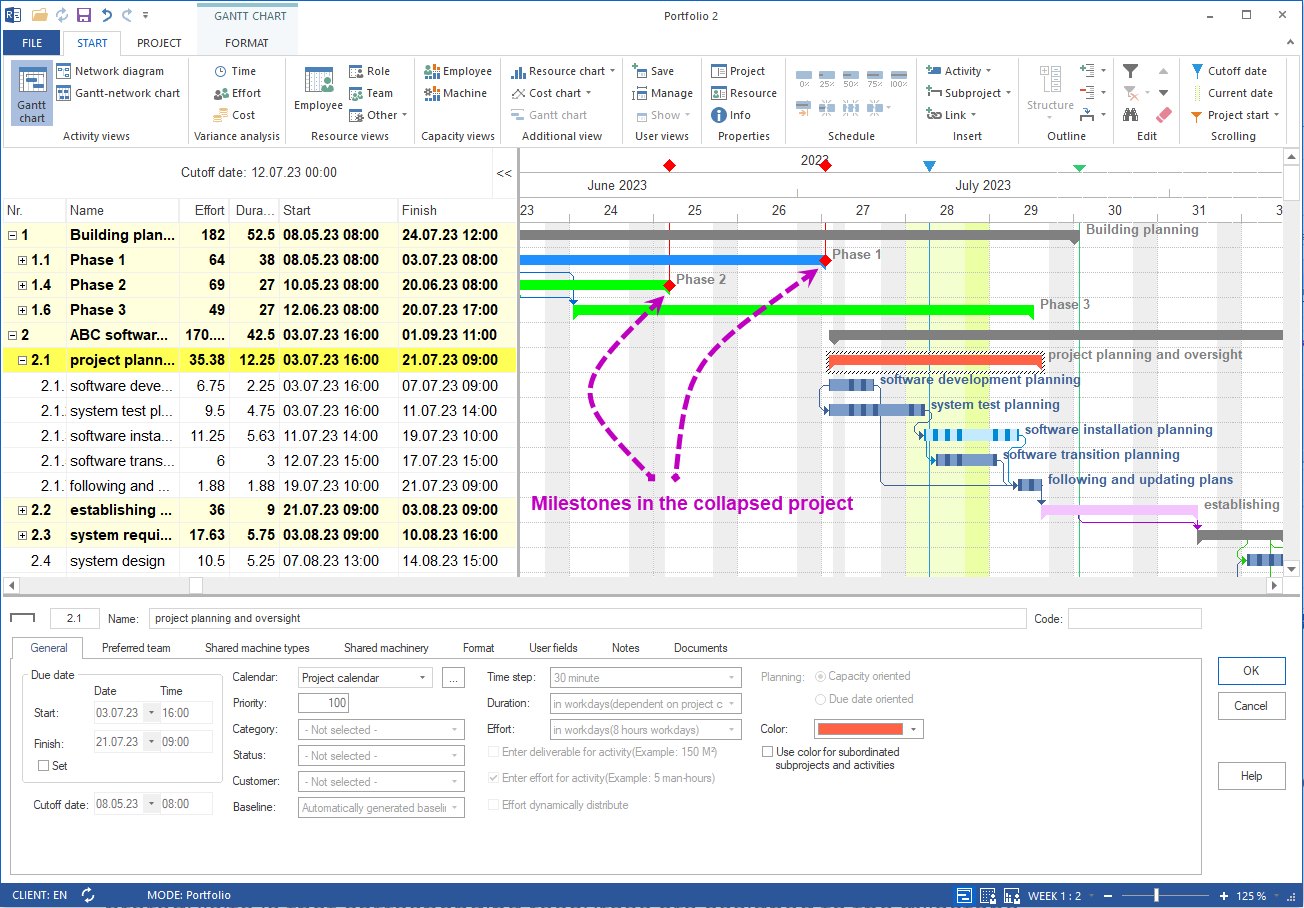
Task: Open the Category dropdown
Action: (x=456, y=730)
